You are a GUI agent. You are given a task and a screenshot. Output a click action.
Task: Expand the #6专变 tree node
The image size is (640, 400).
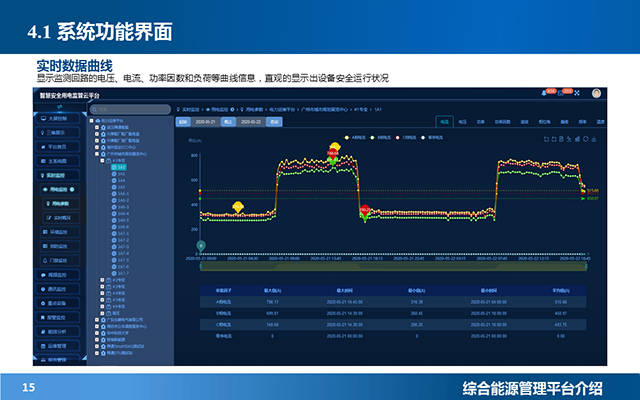[102, 307]
